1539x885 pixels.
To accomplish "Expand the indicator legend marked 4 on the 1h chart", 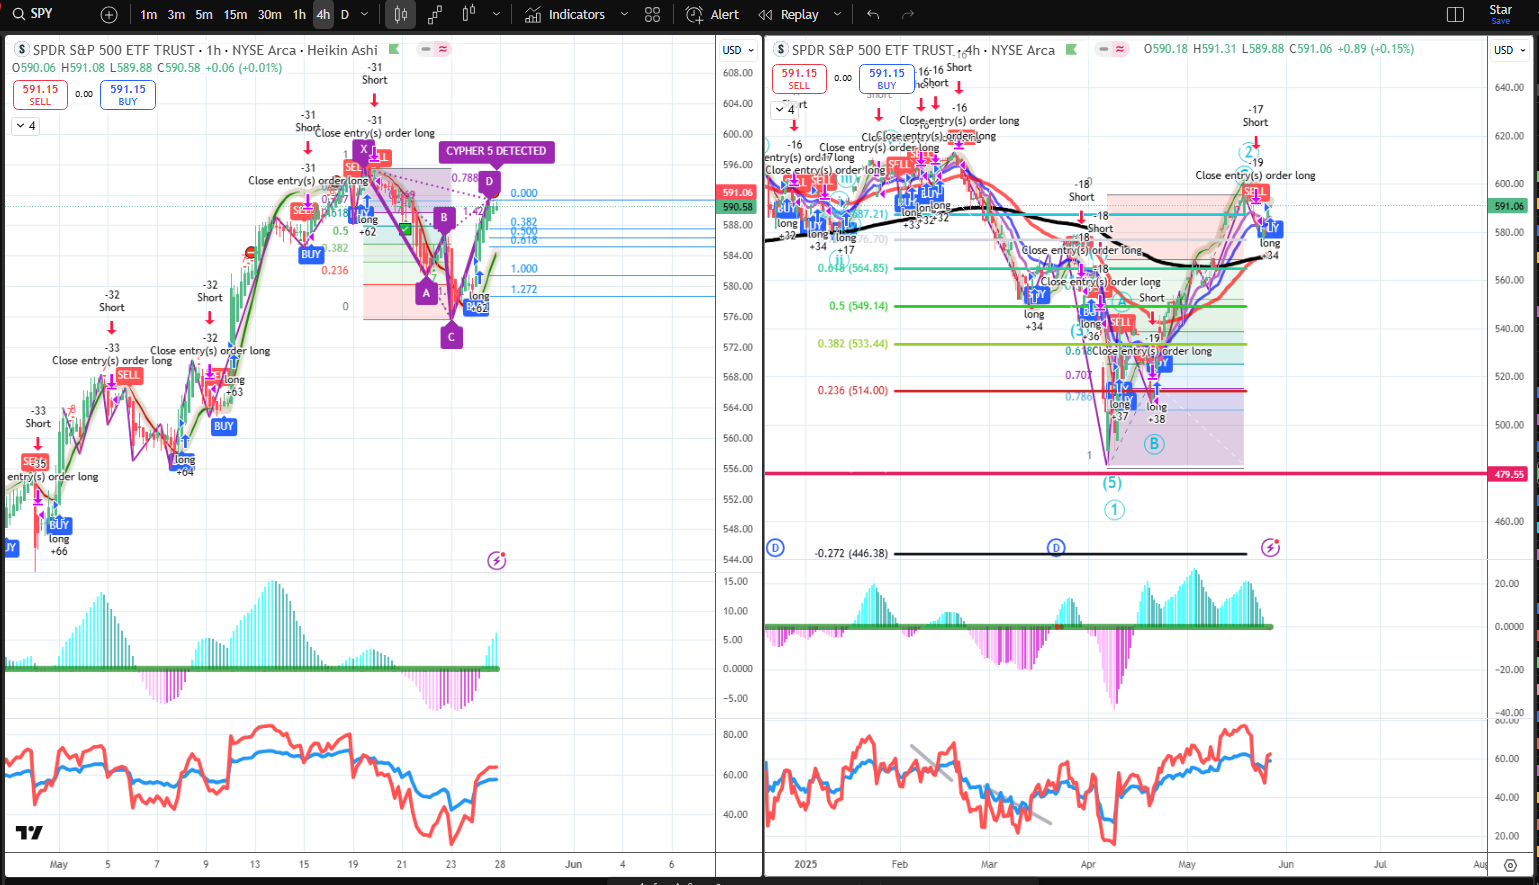I will (x=25, y=126).
